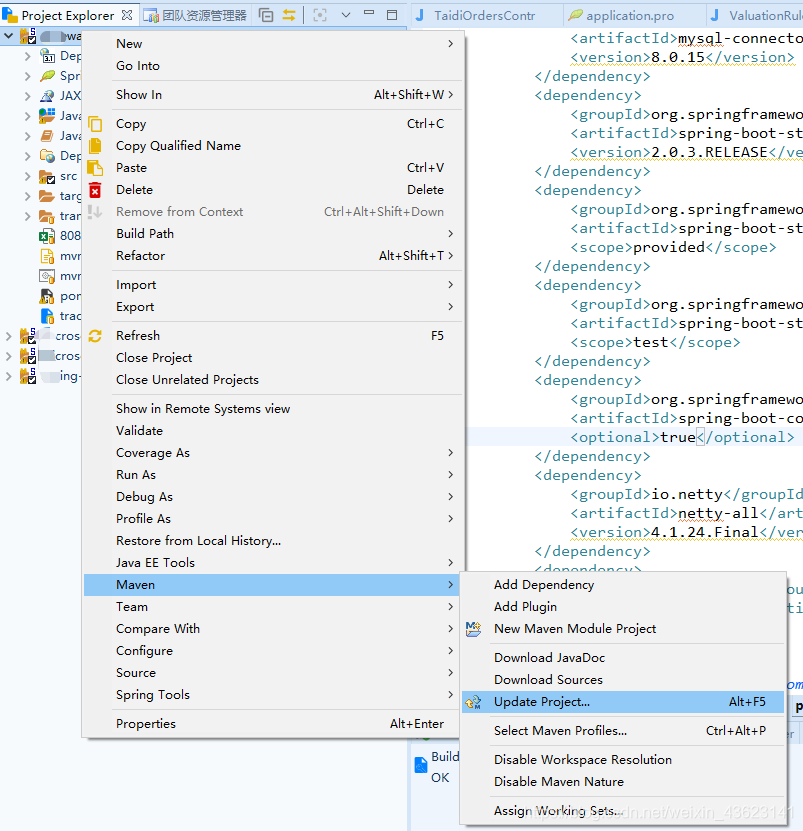Select Copy Qualified Name

tap(273, 146)
